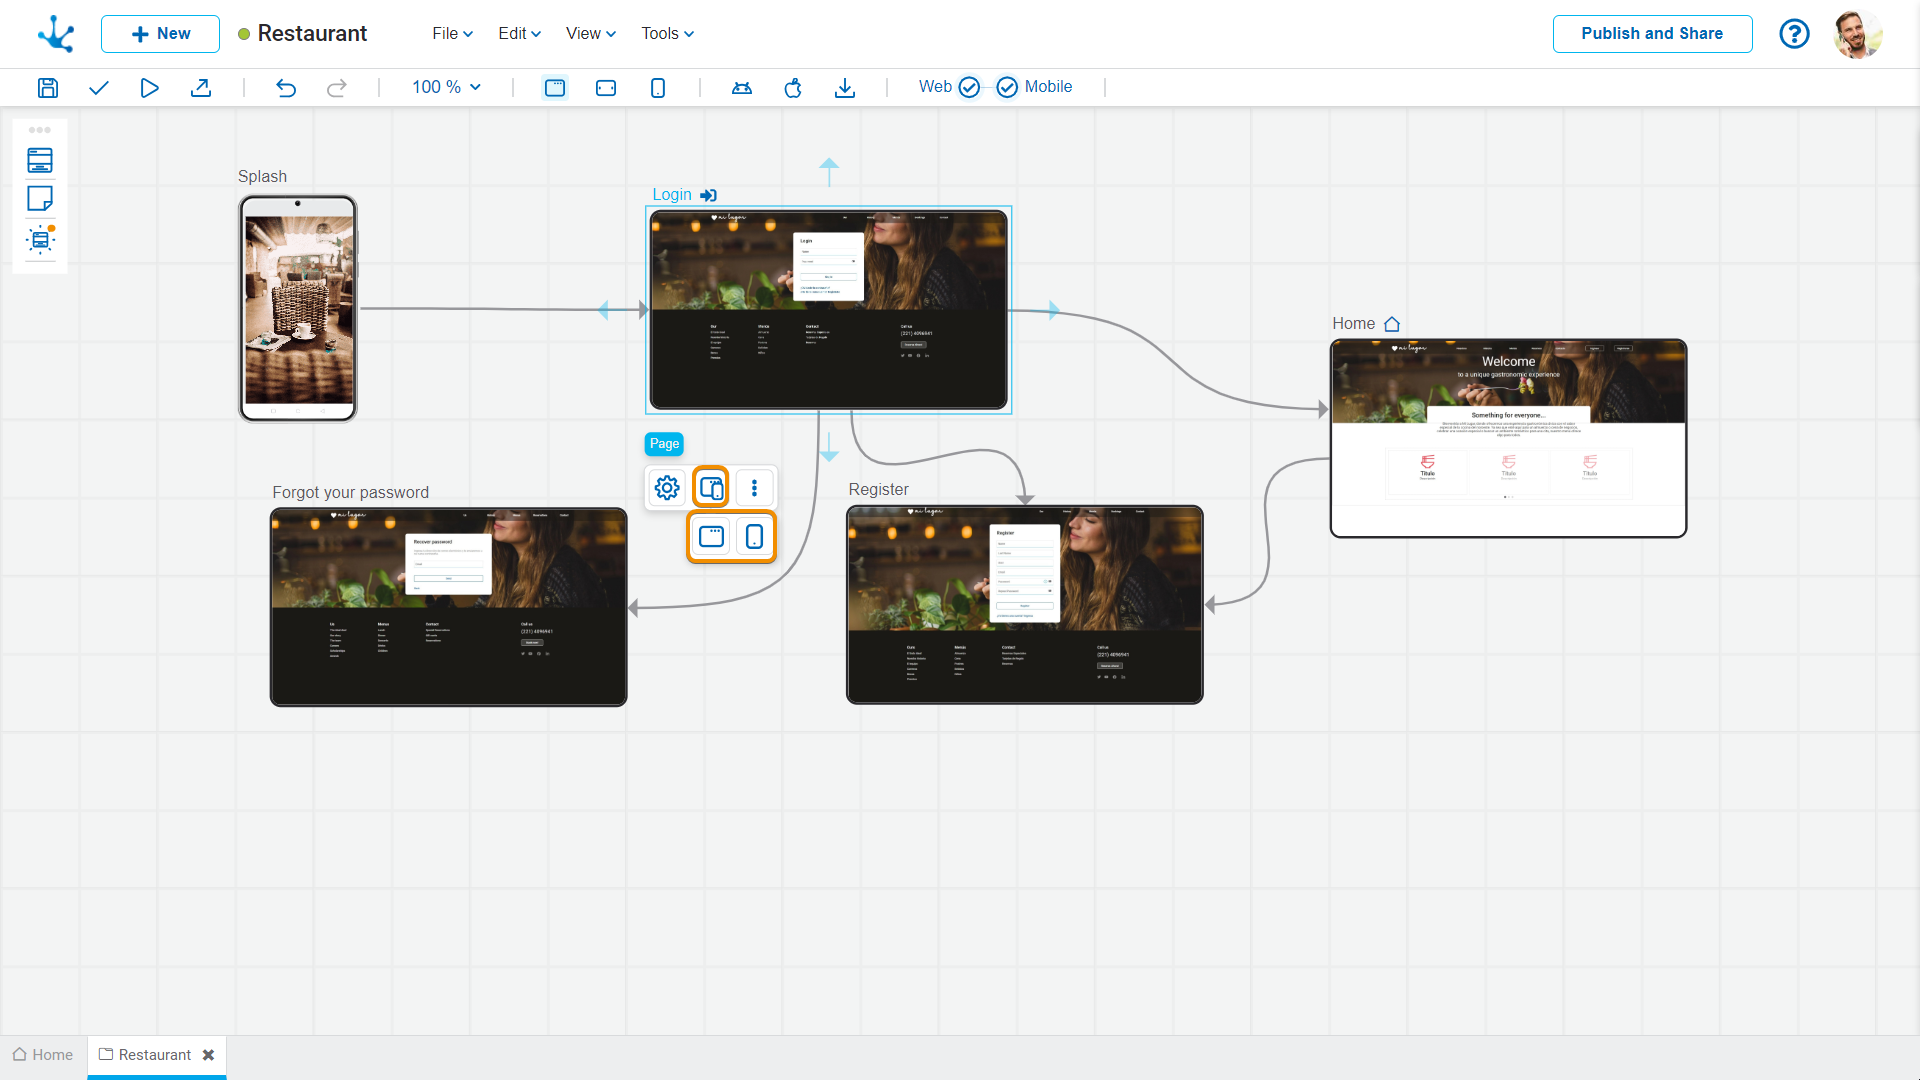
Task: Select the tablet viewport icon in toolbar
Action: click(605, 87)
